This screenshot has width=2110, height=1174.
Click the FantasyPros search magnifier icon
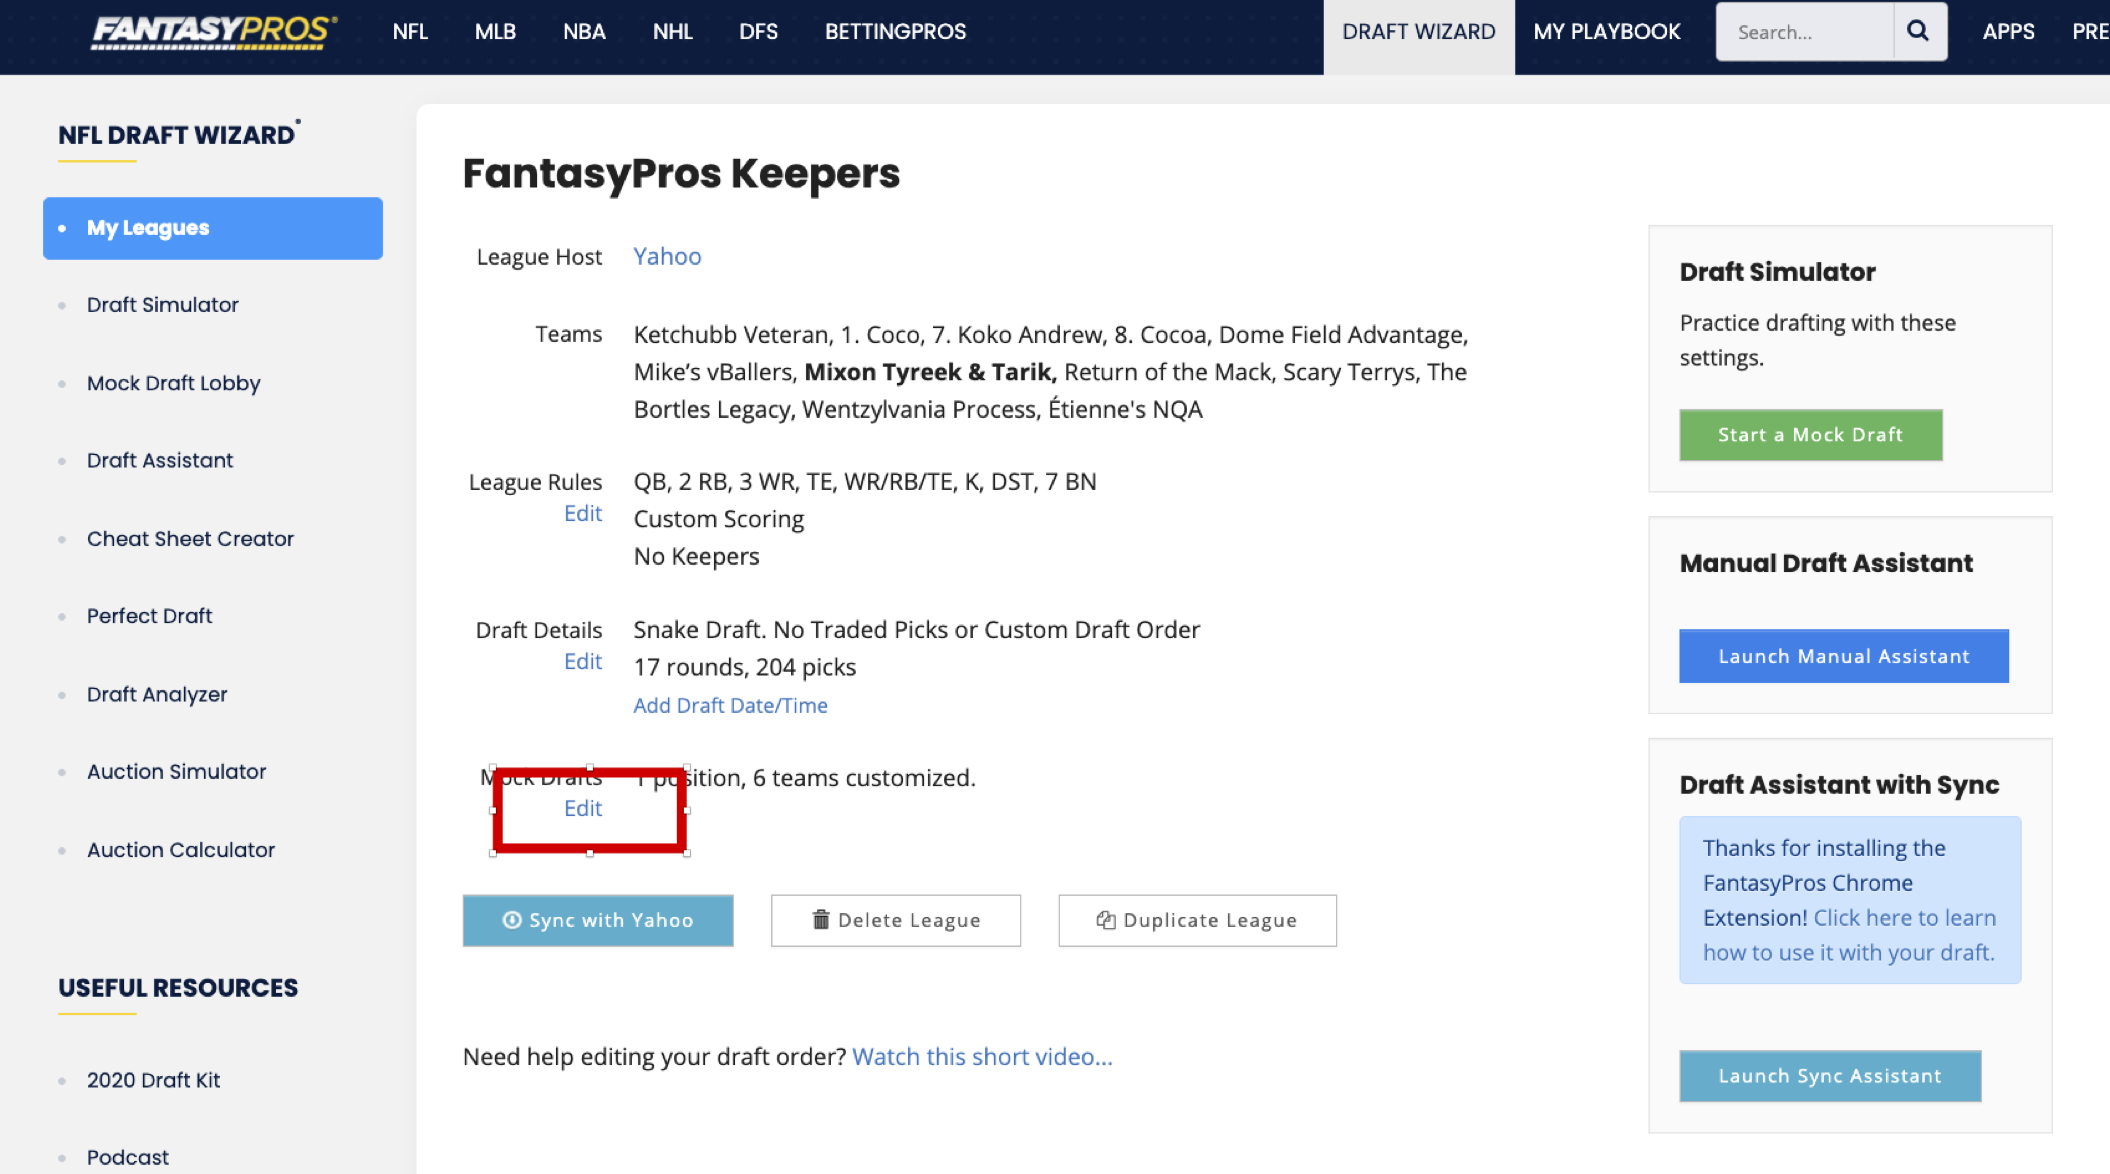[x=1918, y=32]
